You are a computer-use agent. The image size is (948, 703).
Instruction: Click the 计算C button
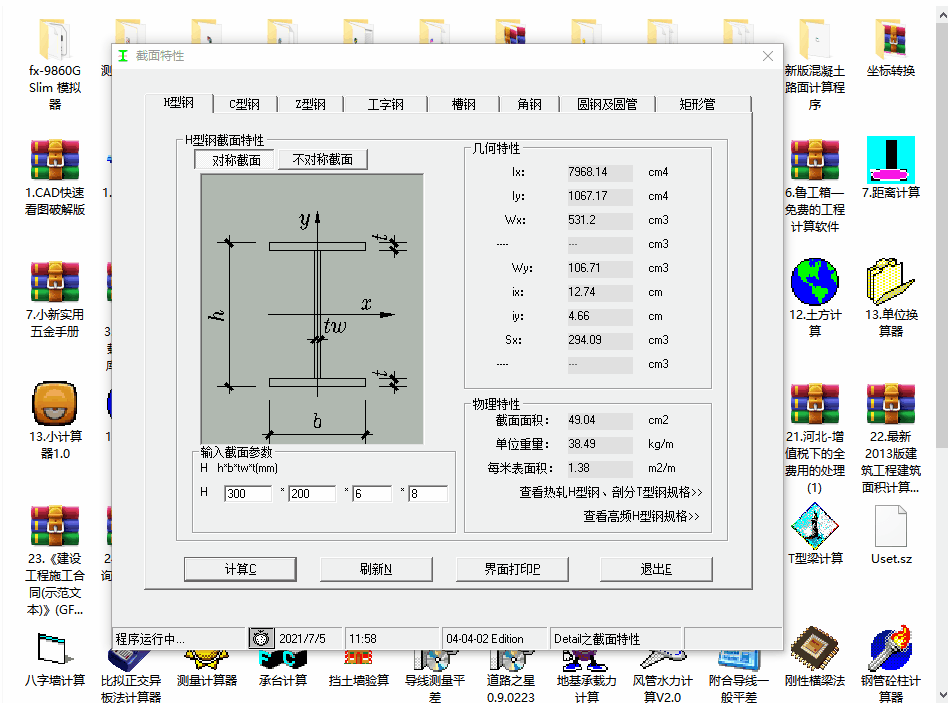click(x=239, y=568)
